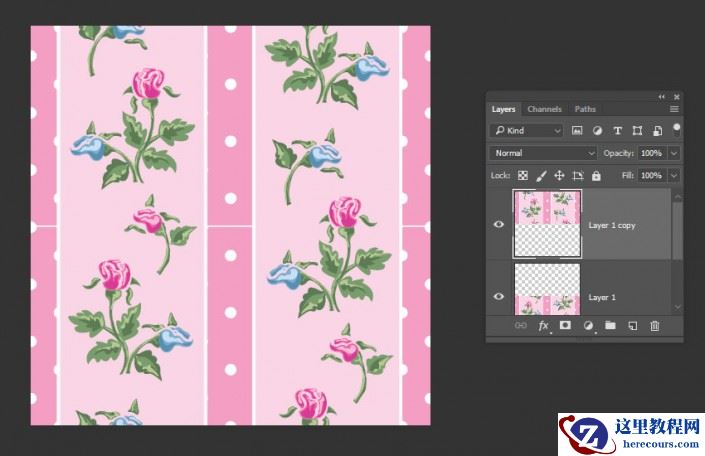Select the Layers tab
Screen dimensions: 705x456
[x=503, y=109]
